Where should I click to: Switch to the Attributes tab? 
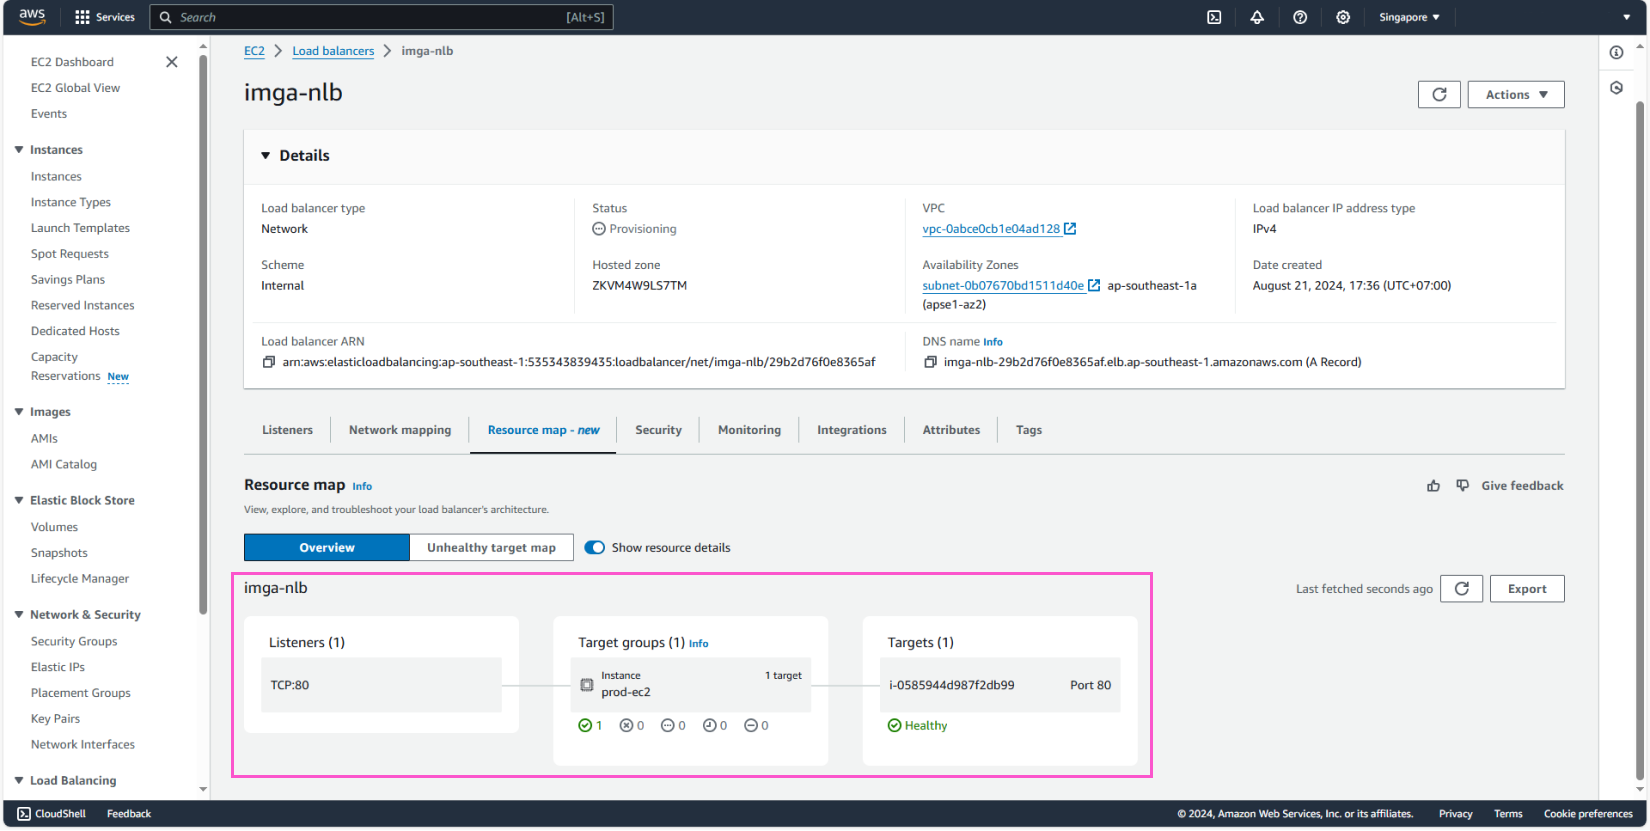tap(951, 430)
